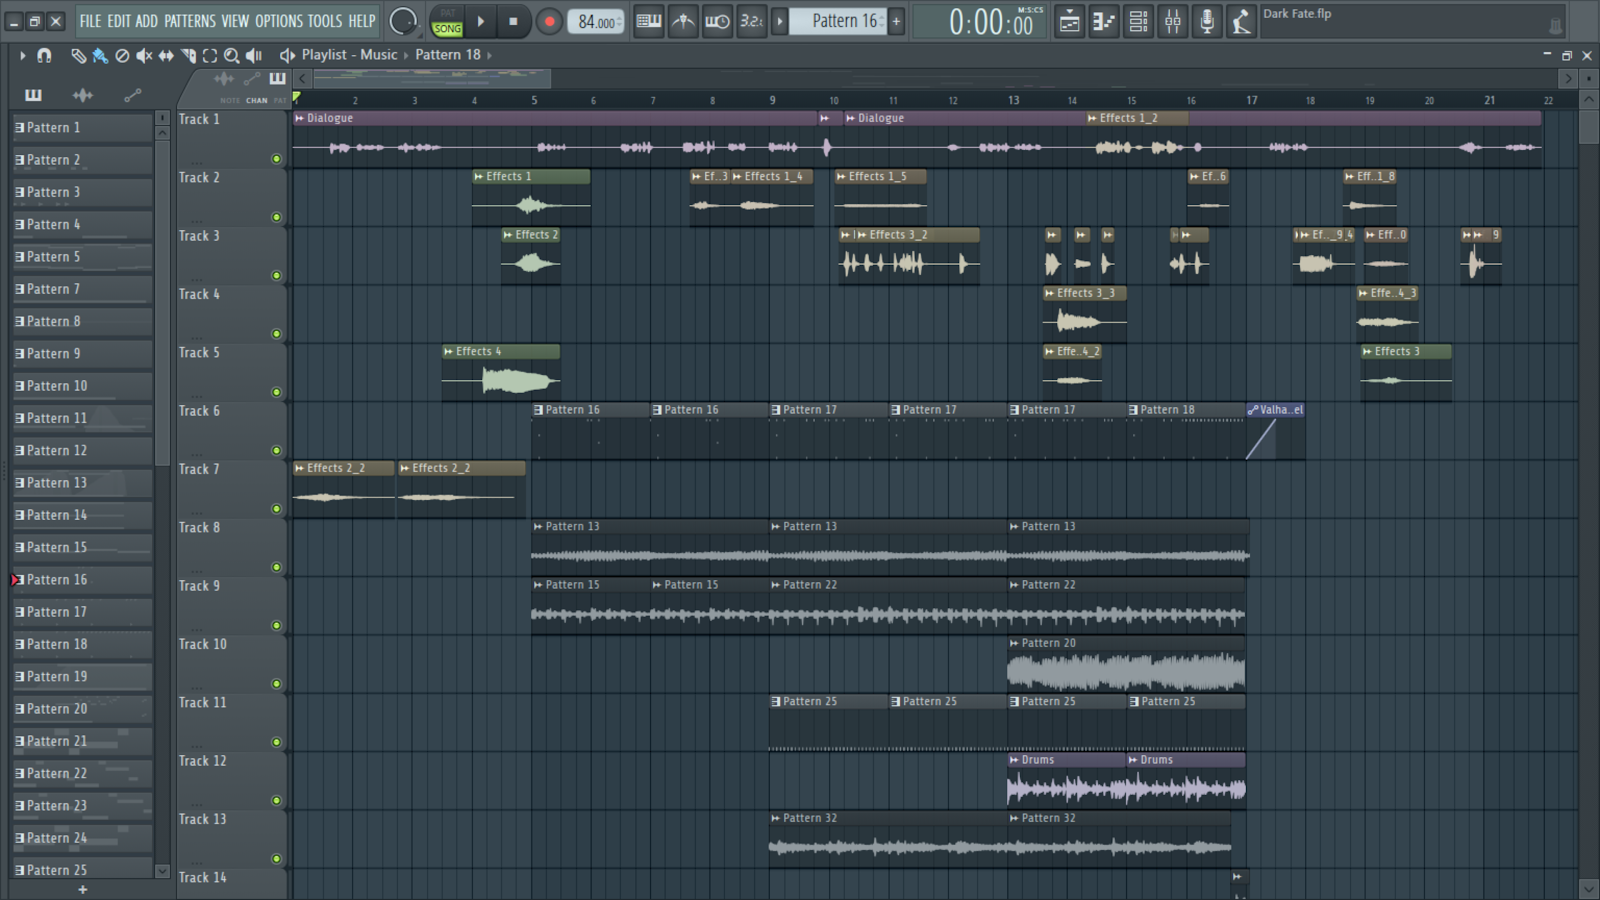Toggle wait for input icon

tap(717, 21)
